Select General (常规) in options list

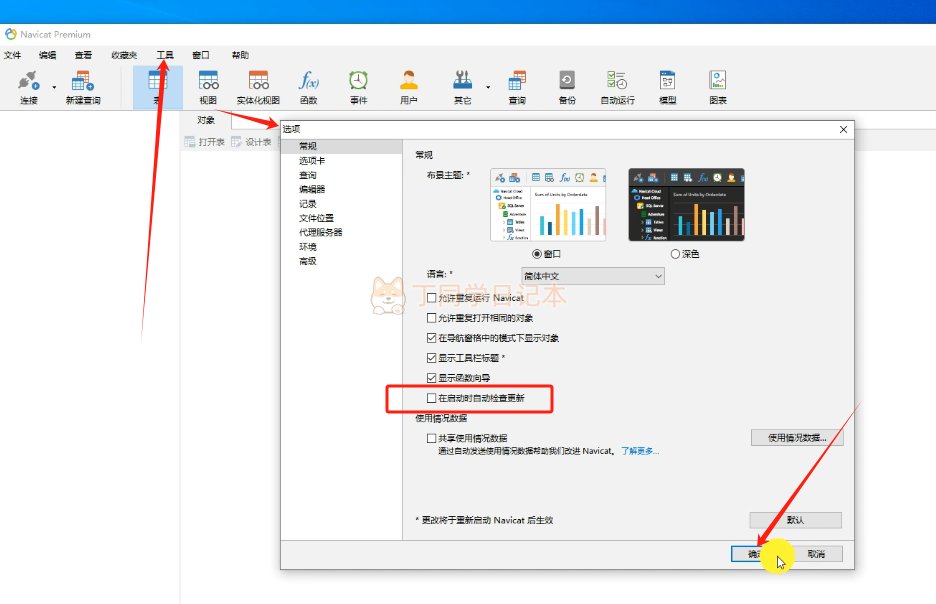pyautogui.click(x=341, y=146)
